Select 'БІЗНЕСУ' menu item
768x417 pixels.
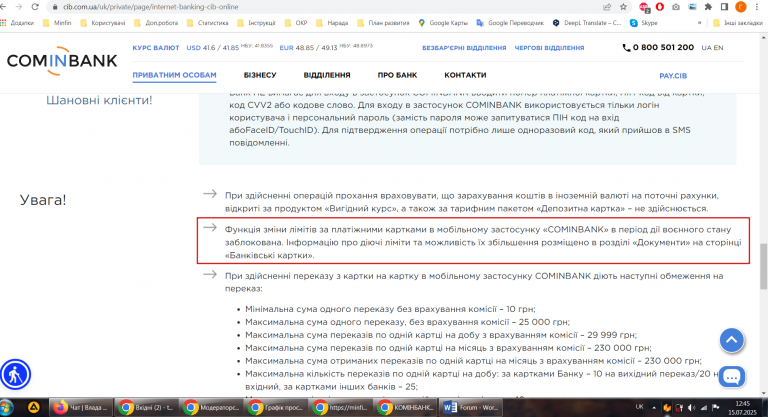[260, 75]
